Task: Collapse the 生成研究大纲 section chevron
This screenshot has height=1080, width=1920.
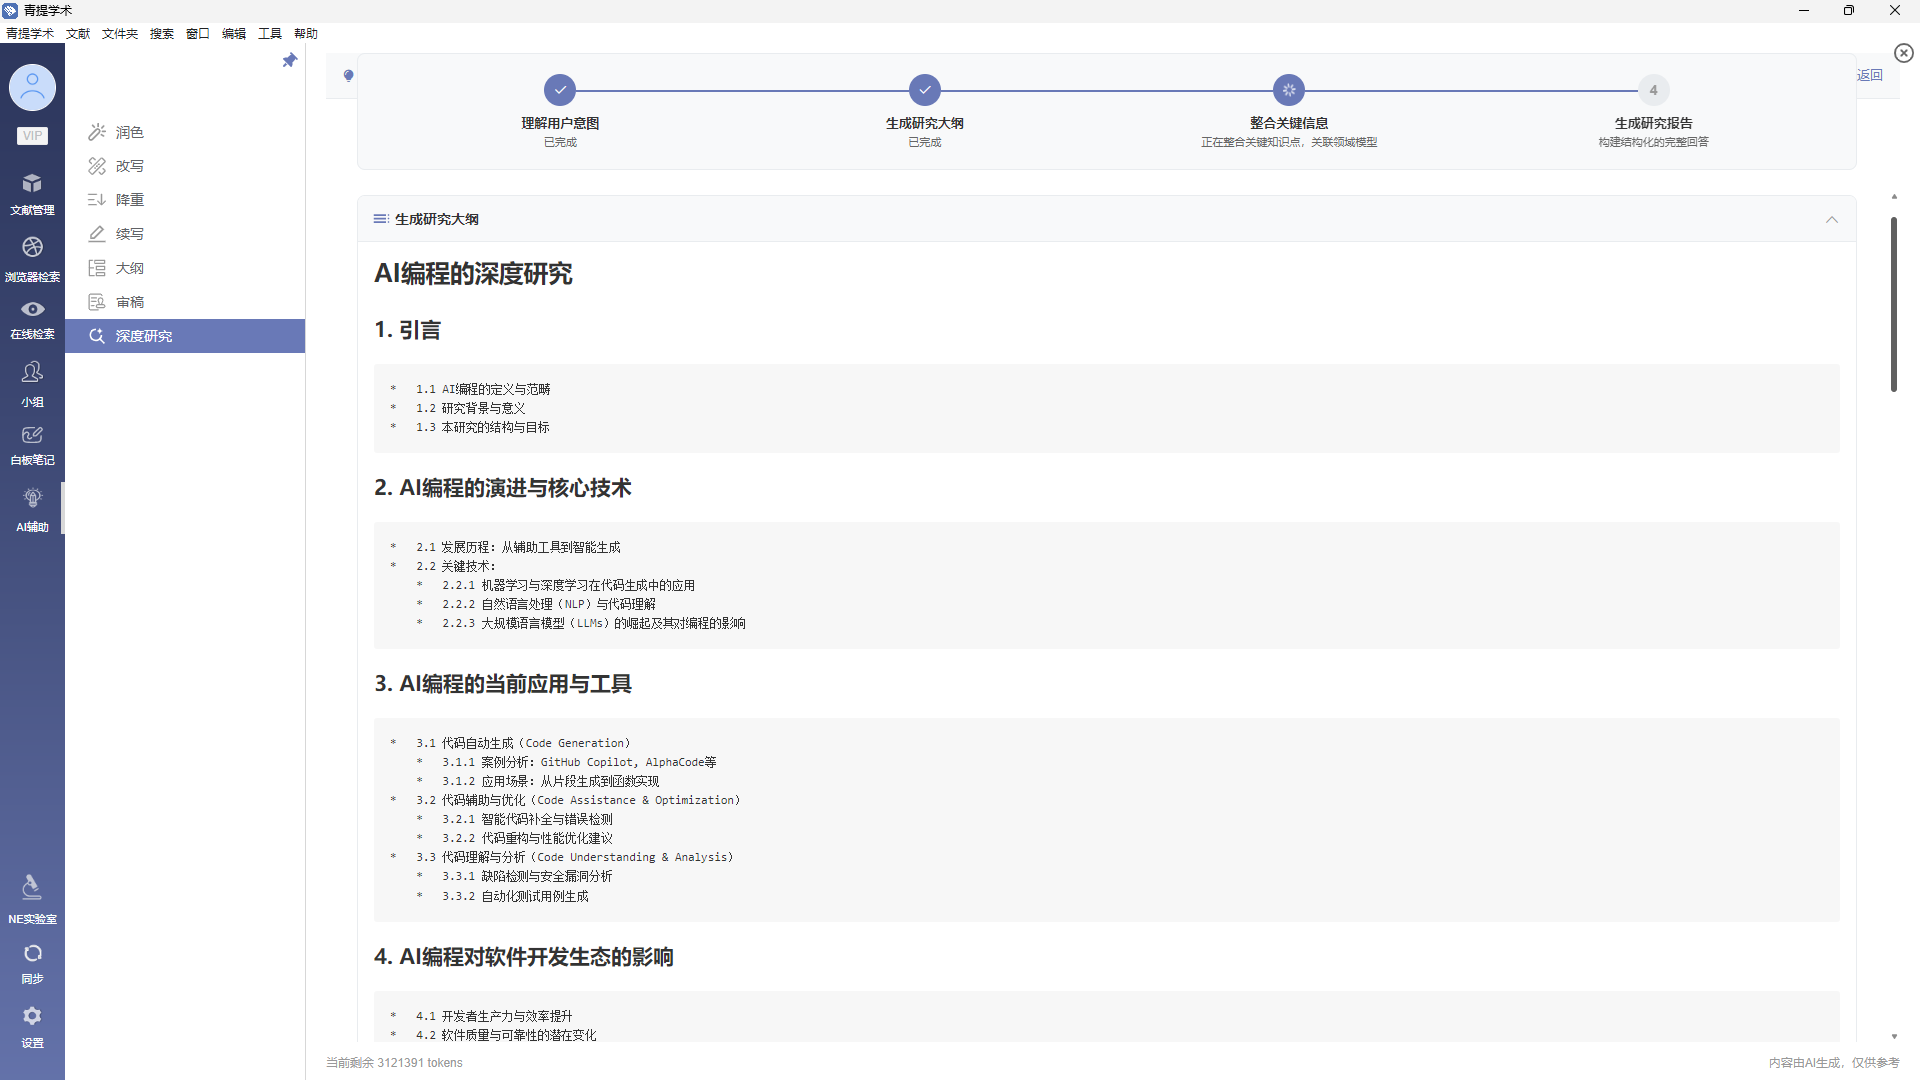Action: [1831, 220]
